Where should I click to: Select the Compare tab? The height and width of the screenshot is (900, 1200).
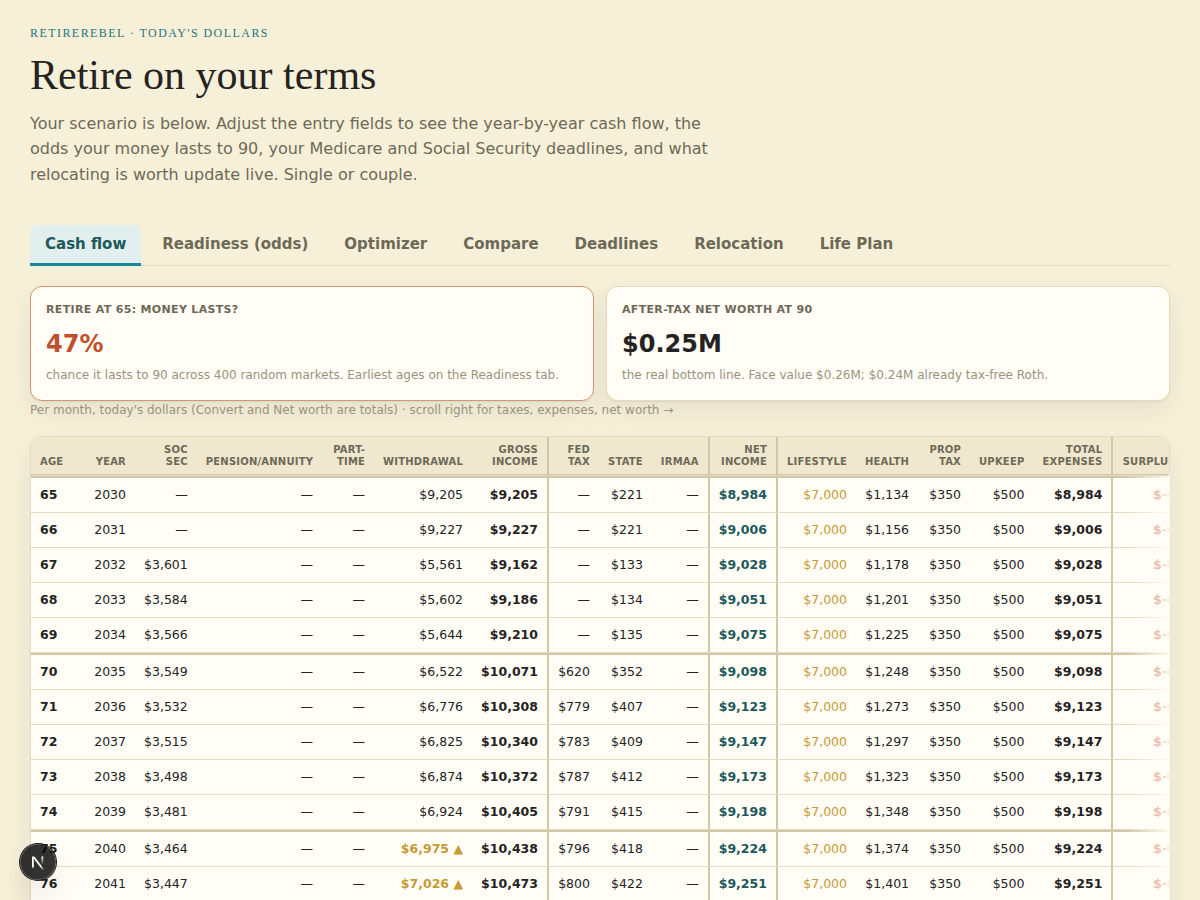pos(501,244)
